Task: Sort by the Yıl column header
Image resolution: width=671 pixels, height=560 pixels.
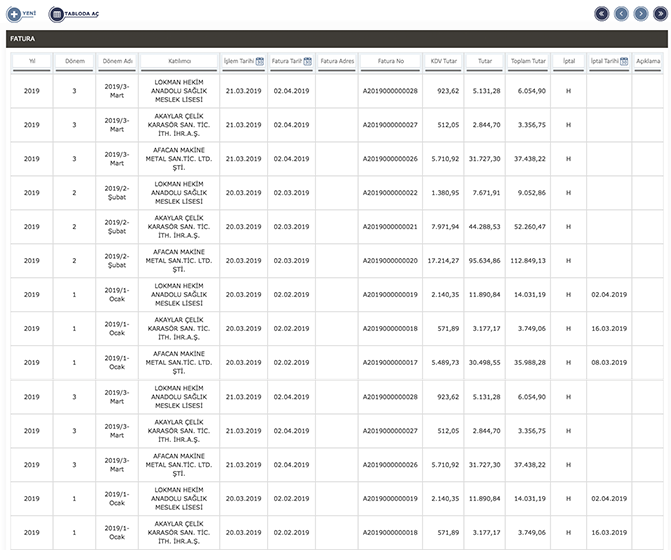Action: point(32,61)
